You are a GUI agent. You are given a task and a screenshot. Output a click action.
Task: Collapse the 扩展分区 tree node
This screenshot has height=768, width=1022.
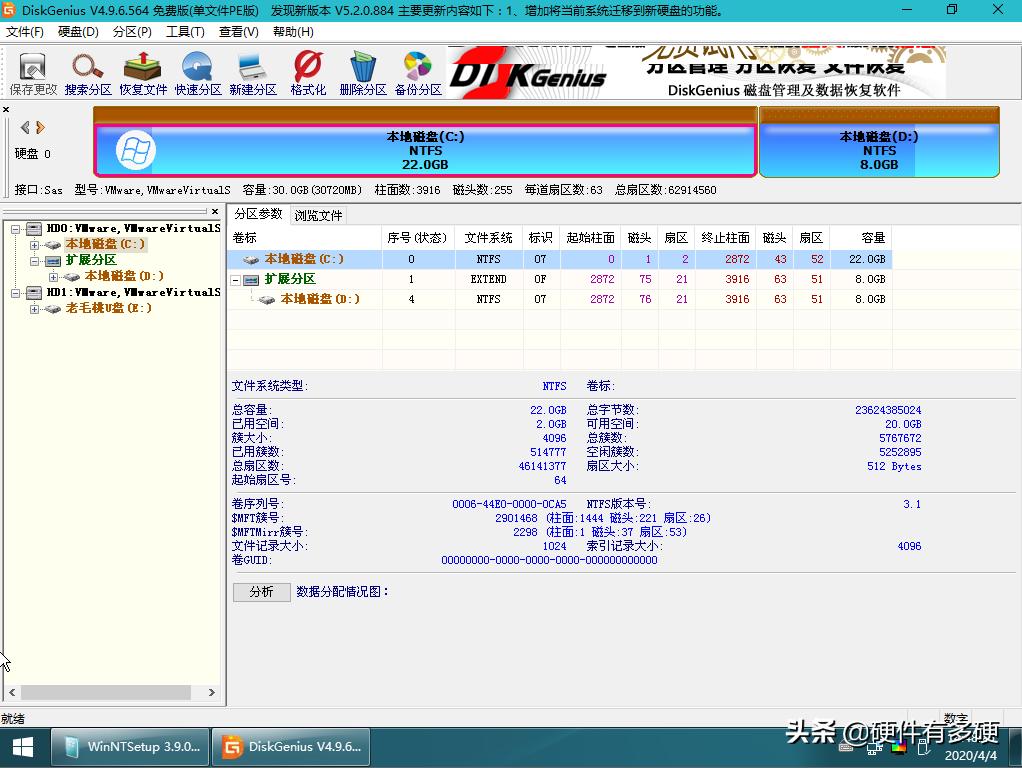[x=33, y=259]
